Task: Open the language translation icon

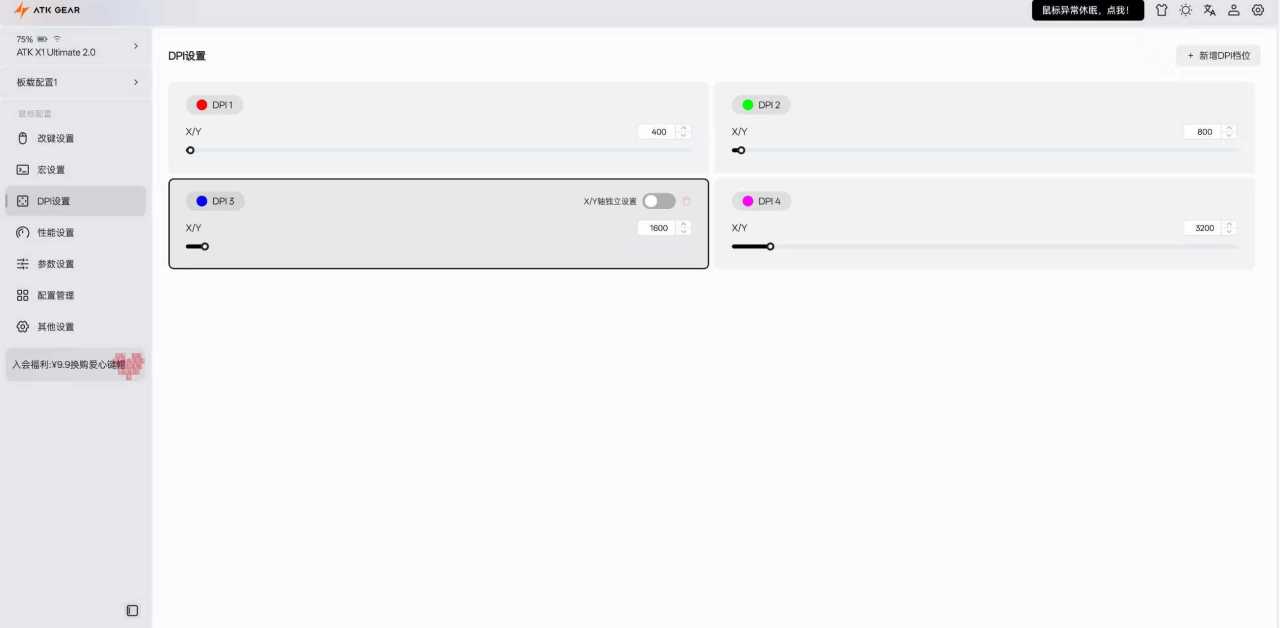Action: point(1210,10)
